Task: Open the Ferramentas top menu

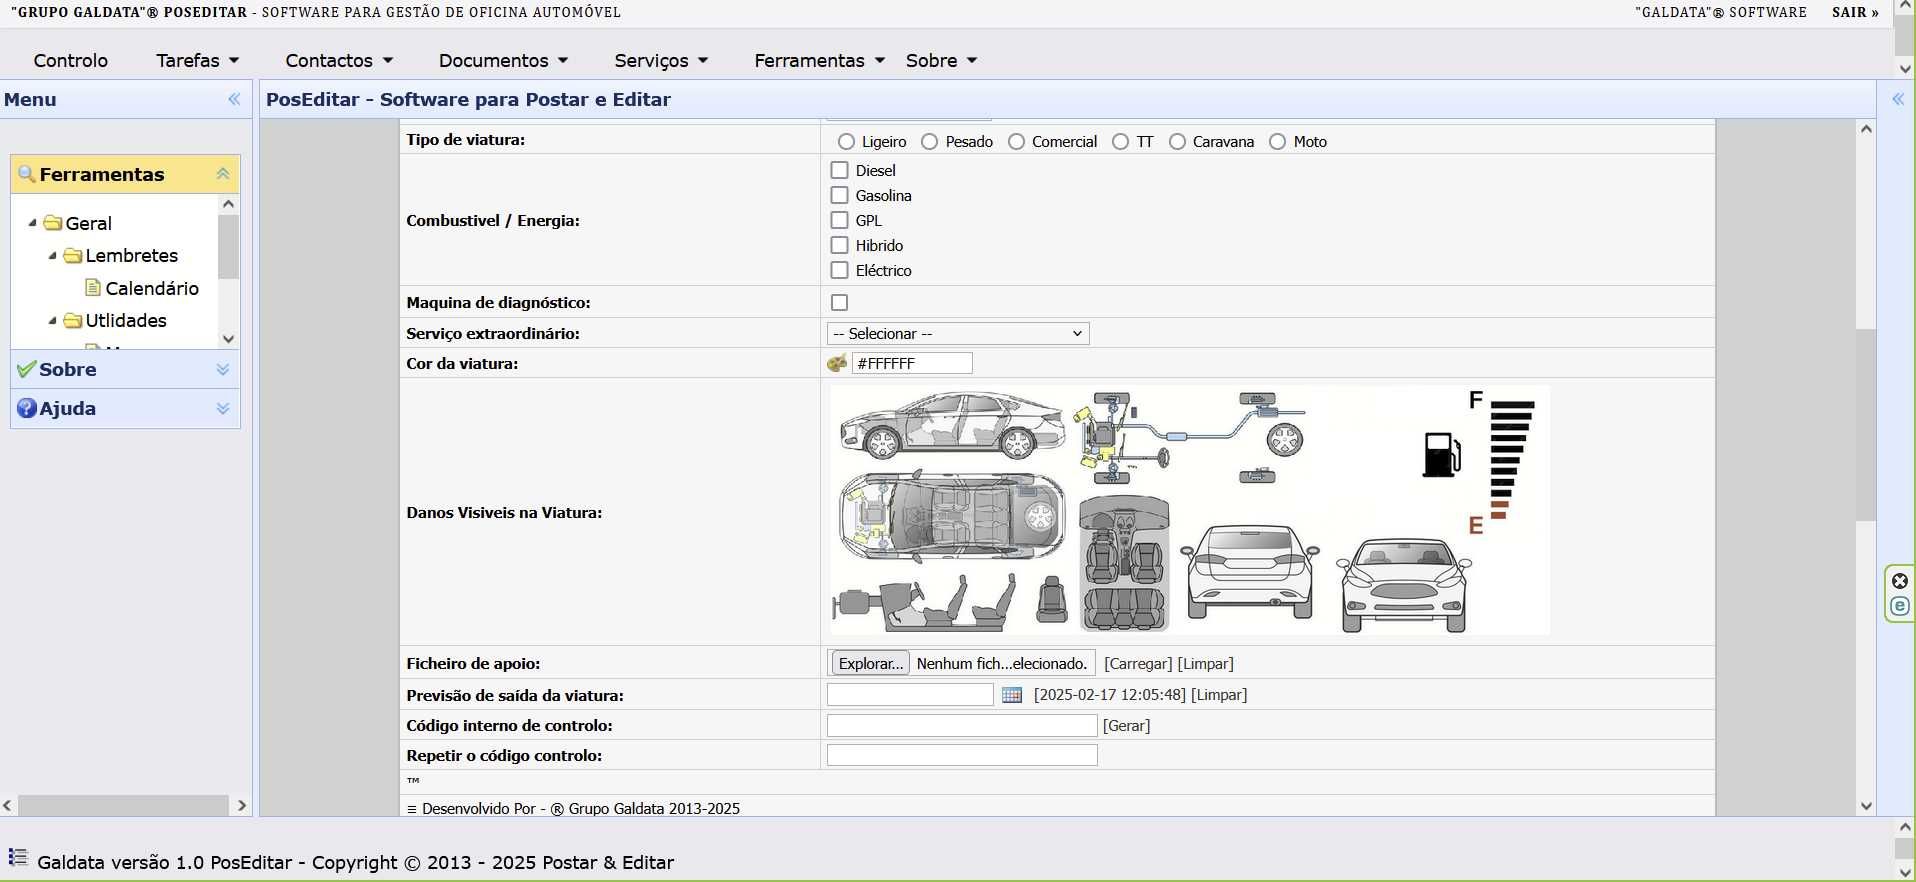Action: (x=819, y=60)
